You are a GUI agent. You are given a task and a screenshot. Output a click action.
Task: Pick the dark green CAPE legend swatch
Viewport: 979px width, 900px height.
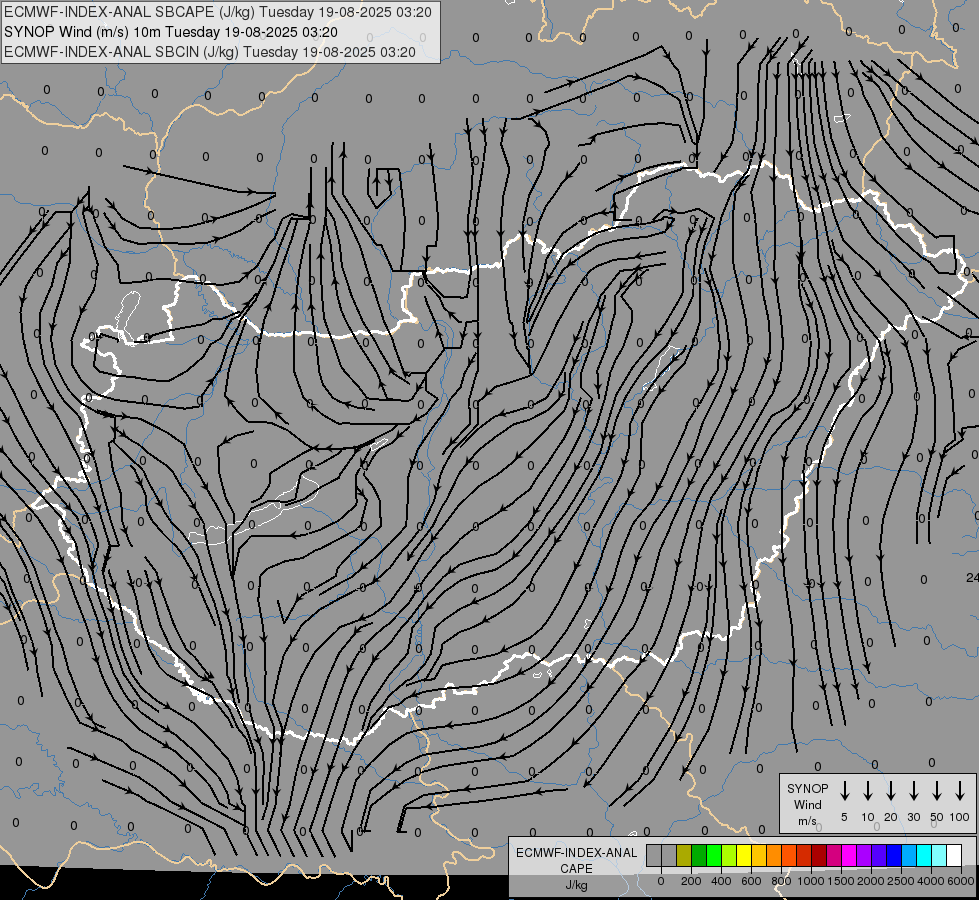[x=699, y=855]
